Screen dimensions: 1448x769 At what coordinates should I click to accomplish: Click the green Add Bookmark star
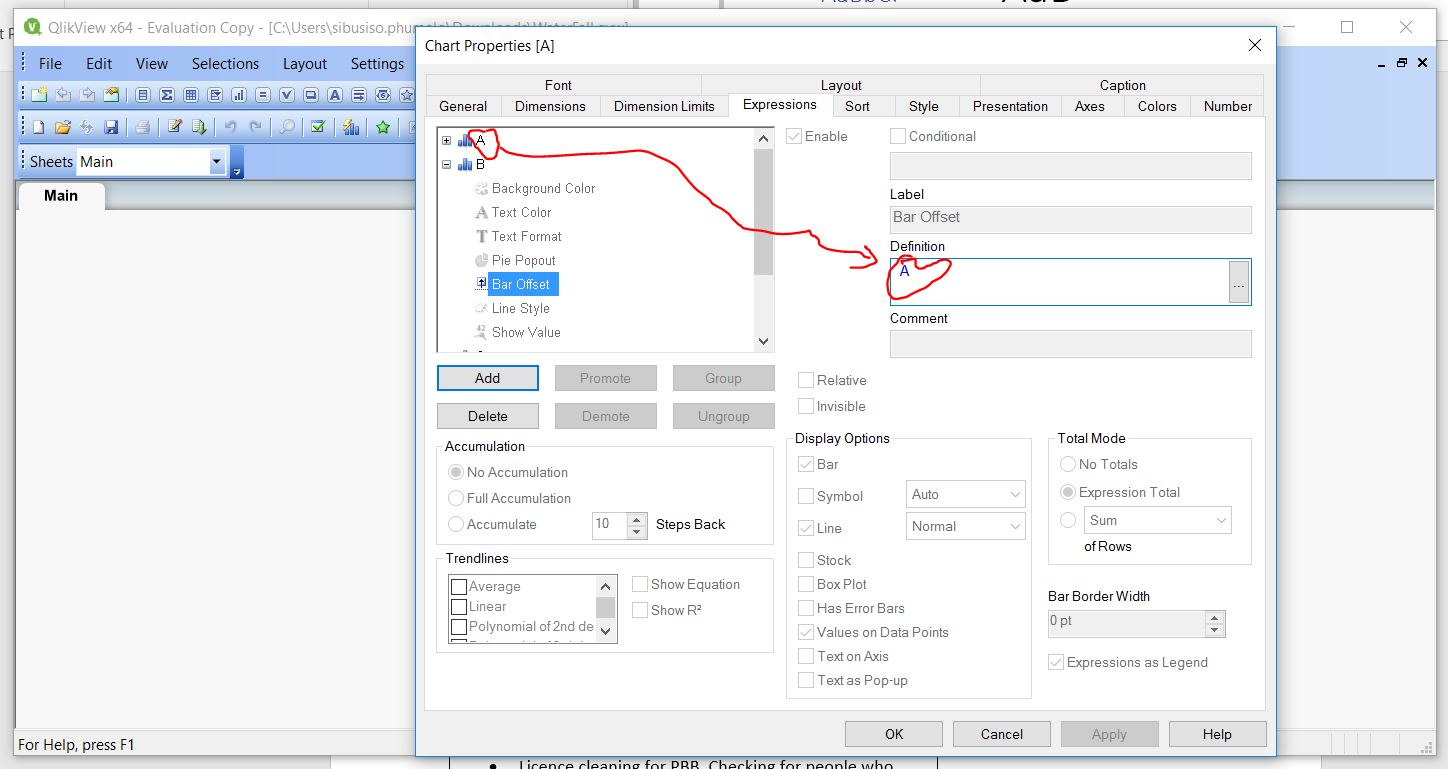383,127
